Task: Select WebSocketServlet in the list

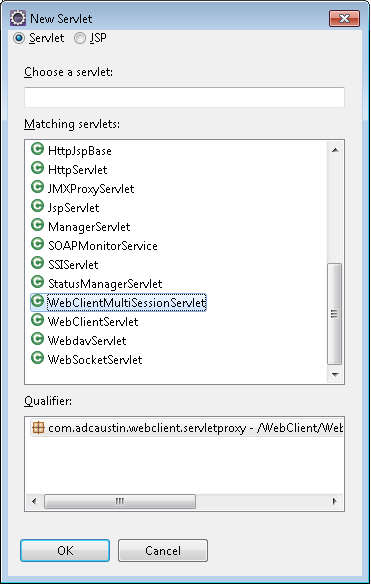Action: [x=95, y=360]
